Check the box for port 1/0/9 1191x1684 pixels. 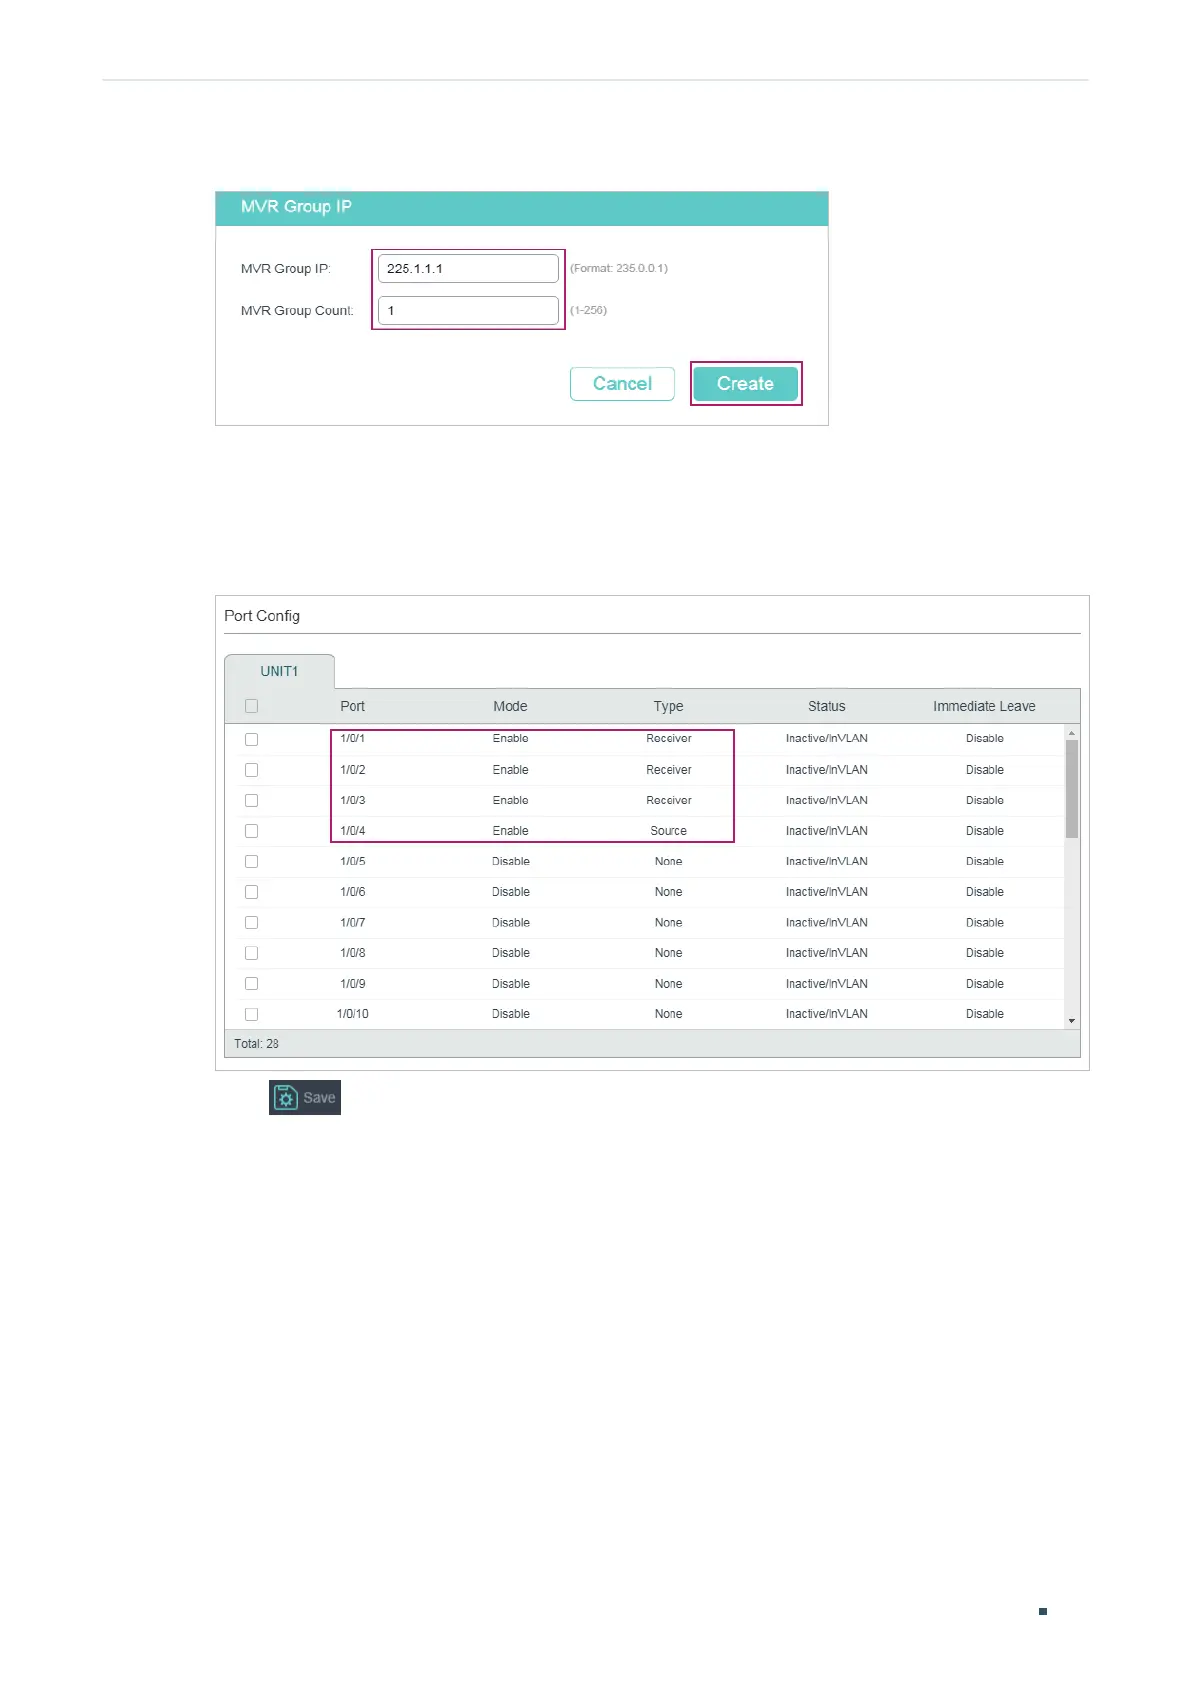tap(251, 983)
